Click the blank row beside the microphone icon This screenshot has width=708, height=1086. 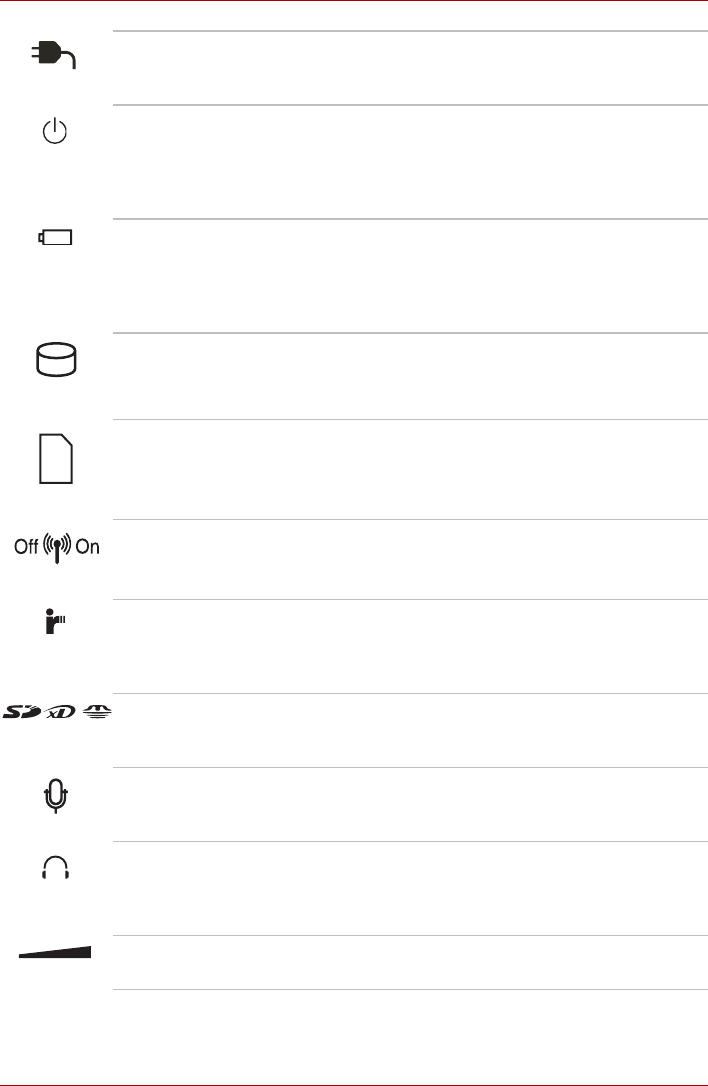[x=410, y=804]
